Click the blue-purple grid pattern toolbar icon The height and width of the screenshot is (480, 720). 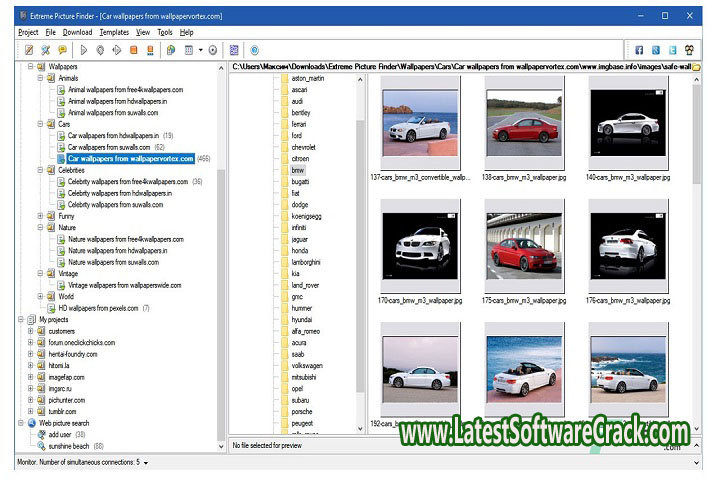click(234, 50)
